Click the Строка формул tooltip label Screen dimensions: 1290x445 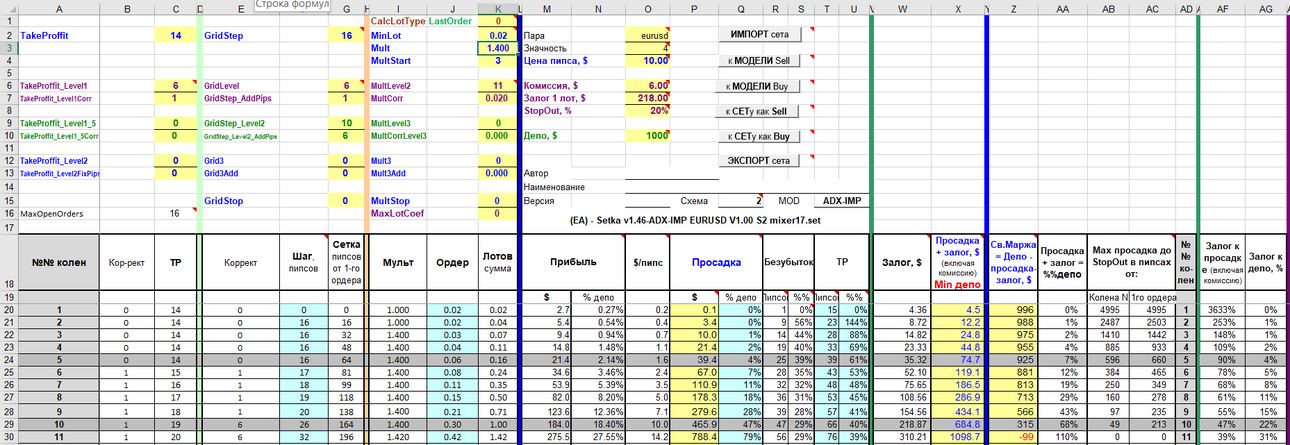tap(292, 5)
